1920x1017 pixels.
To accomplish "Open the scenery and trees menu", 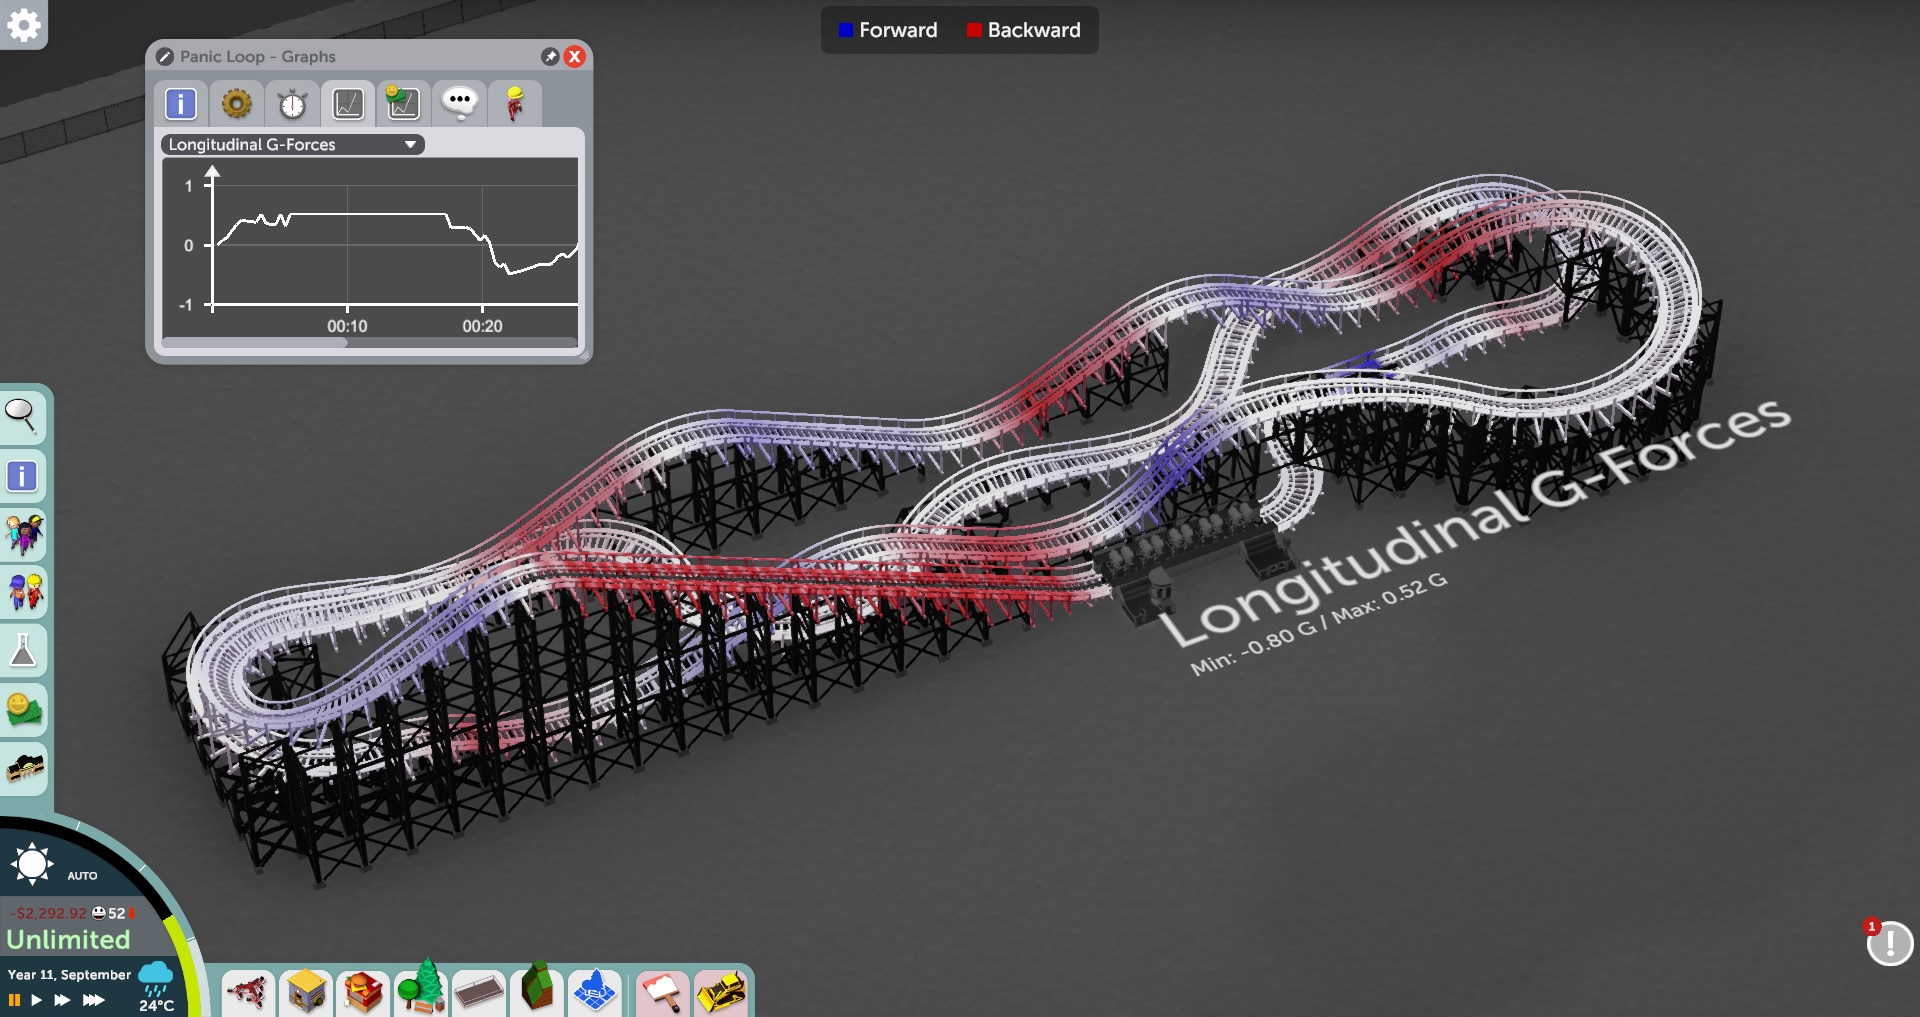I will click(x=420, y=990).
